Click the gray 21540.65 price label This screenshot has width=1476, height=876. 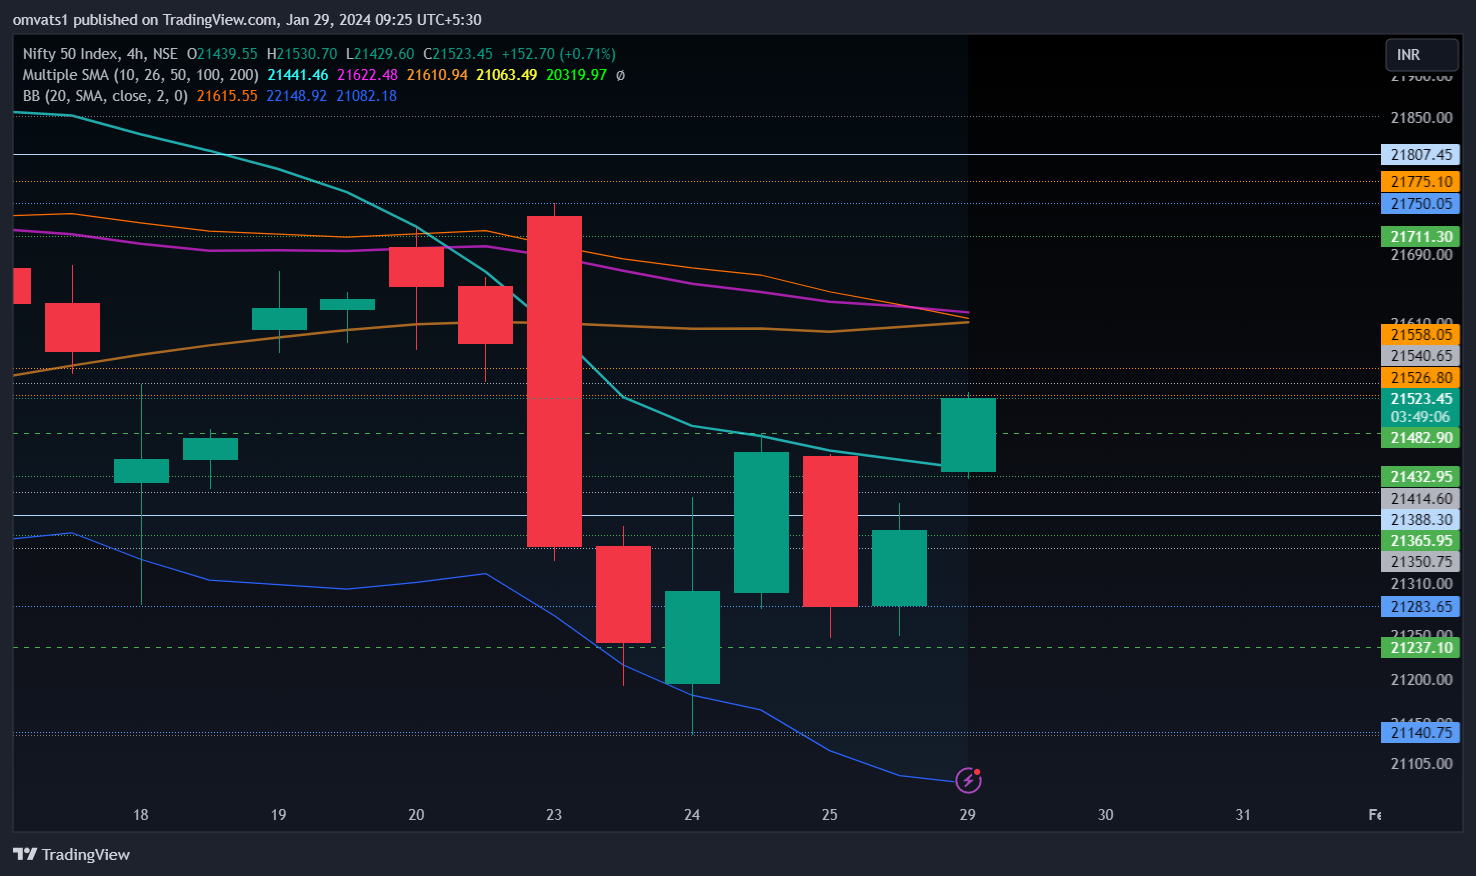[1421, 356]
